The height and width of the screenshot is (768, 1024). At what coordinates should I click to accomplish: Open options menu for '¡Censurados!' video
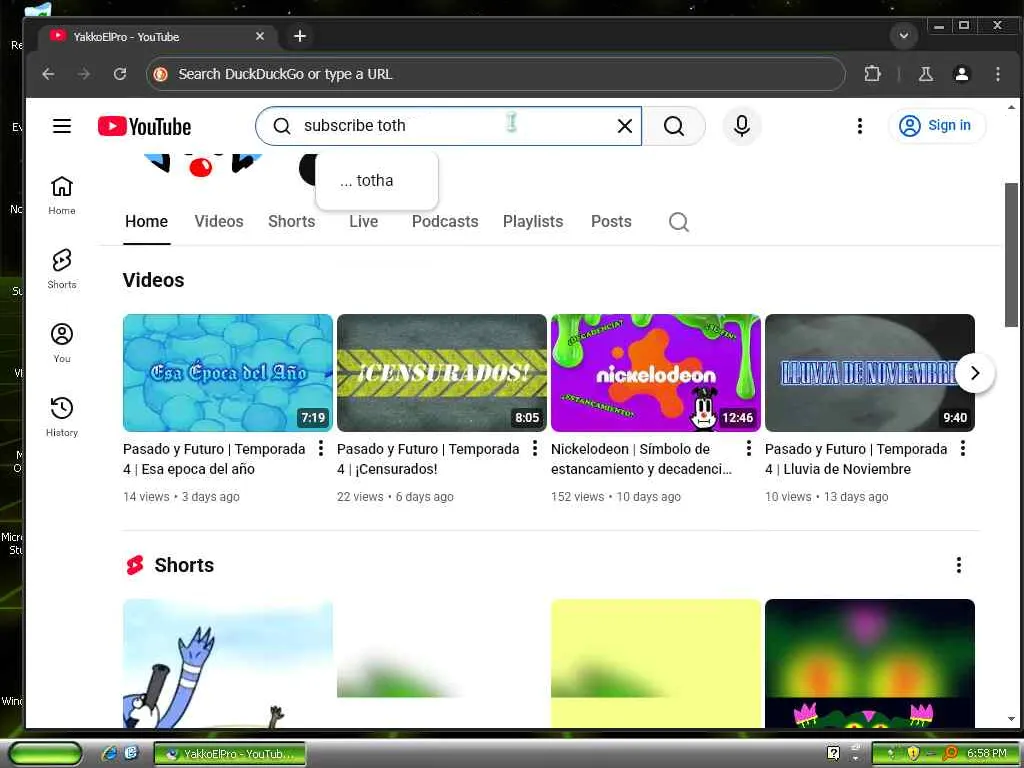535,448
